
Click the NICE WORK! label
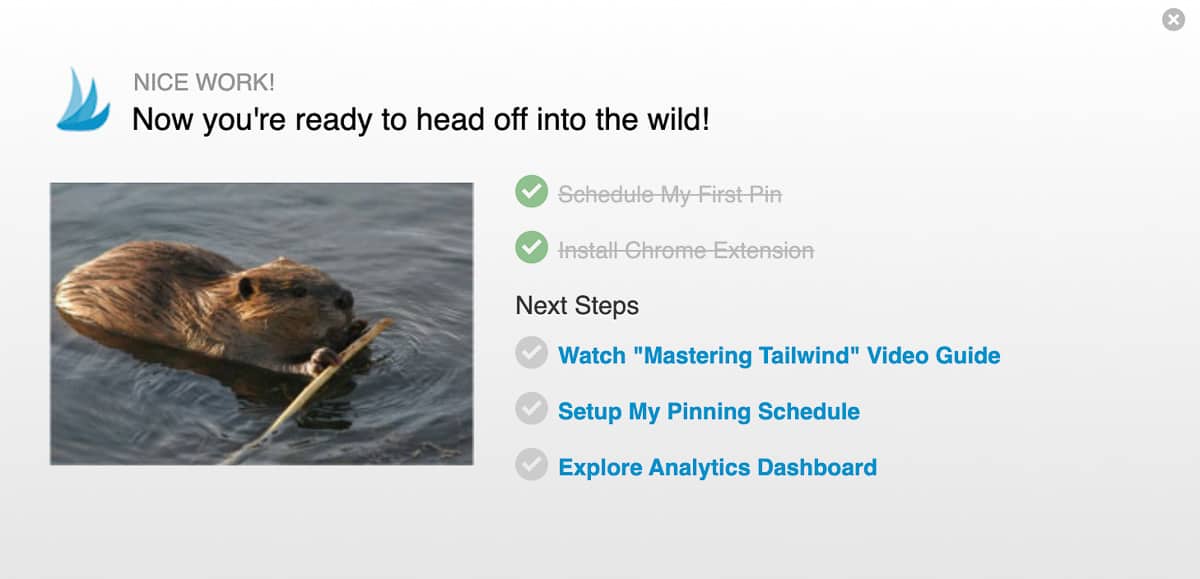203,83
